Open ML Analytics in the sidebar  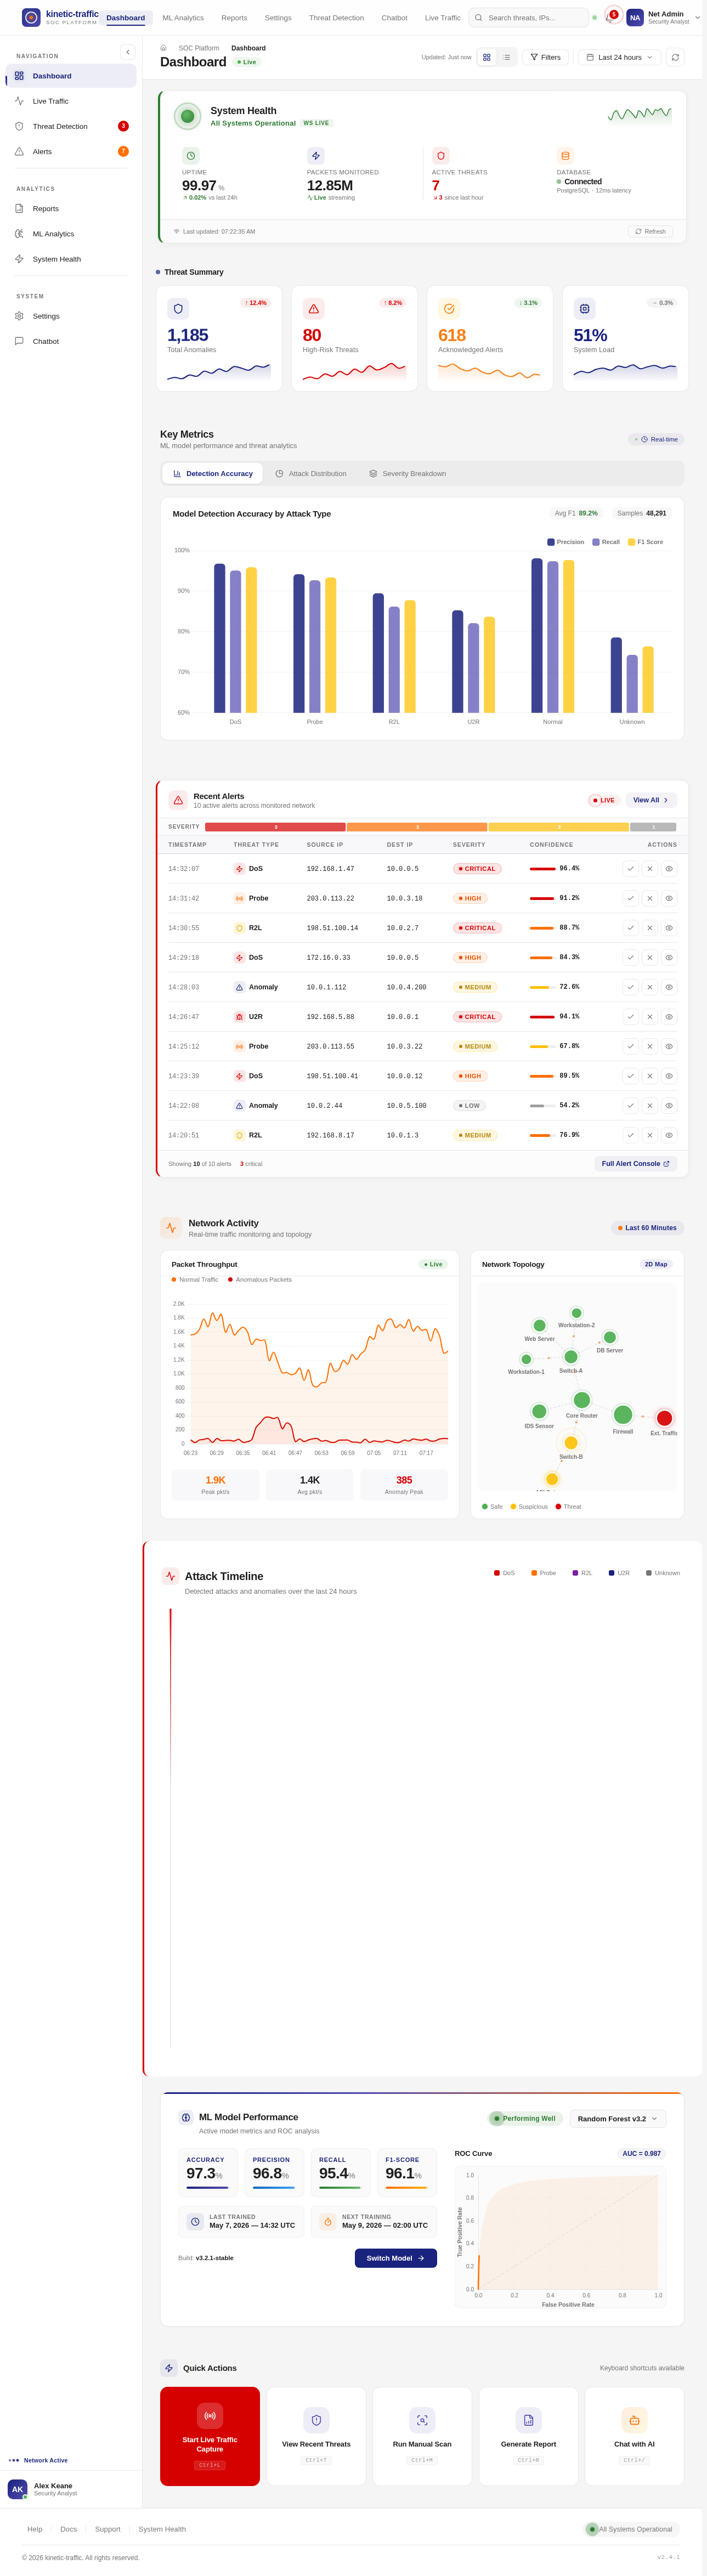click(x=71, y=233)
